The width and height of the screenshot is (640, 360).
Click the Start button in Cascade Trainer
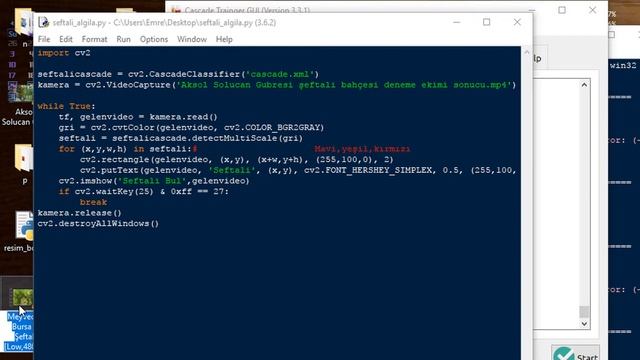tap(576, 353)
